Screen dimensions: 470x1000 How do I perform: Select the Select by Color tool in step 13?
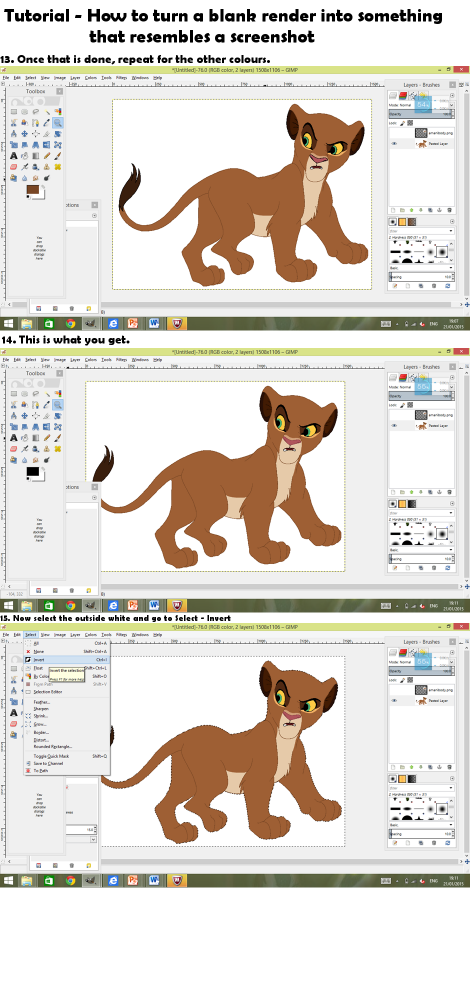[x=58, y=112]
